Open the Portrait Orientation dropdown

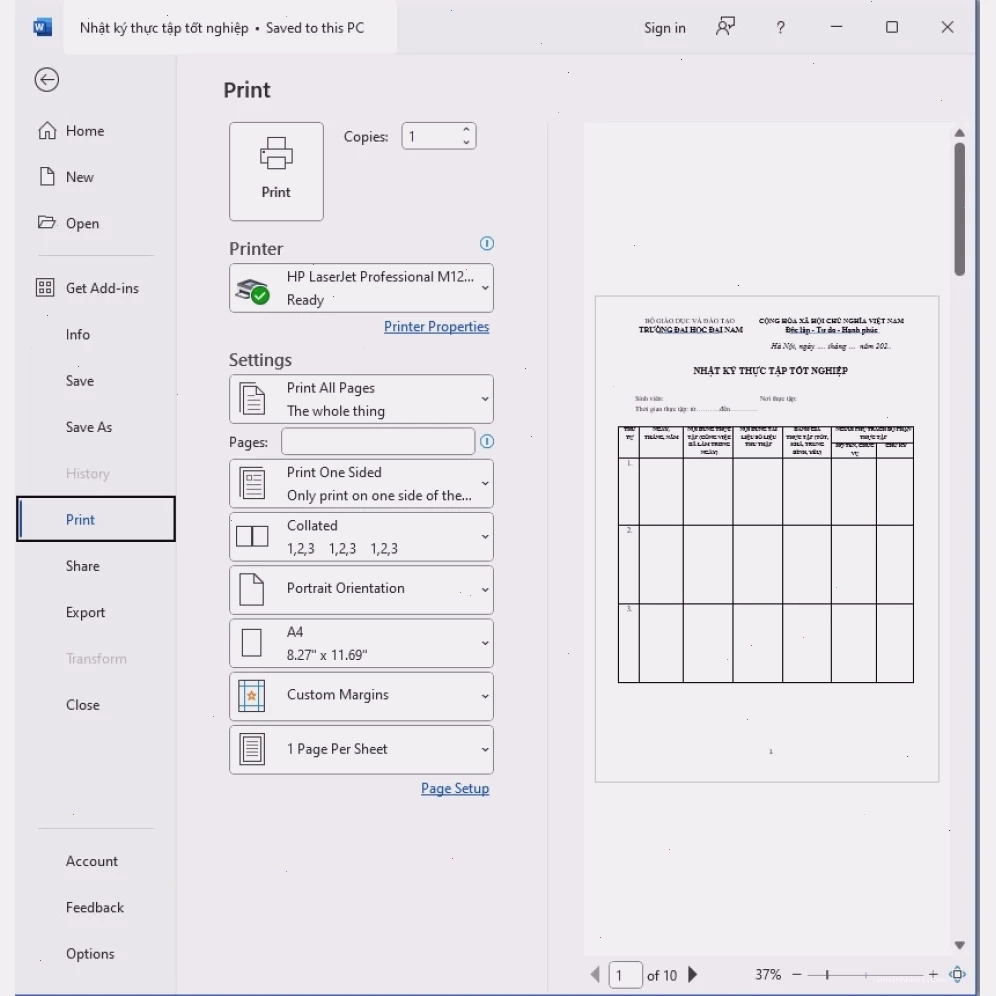click(x=361, y=589)
